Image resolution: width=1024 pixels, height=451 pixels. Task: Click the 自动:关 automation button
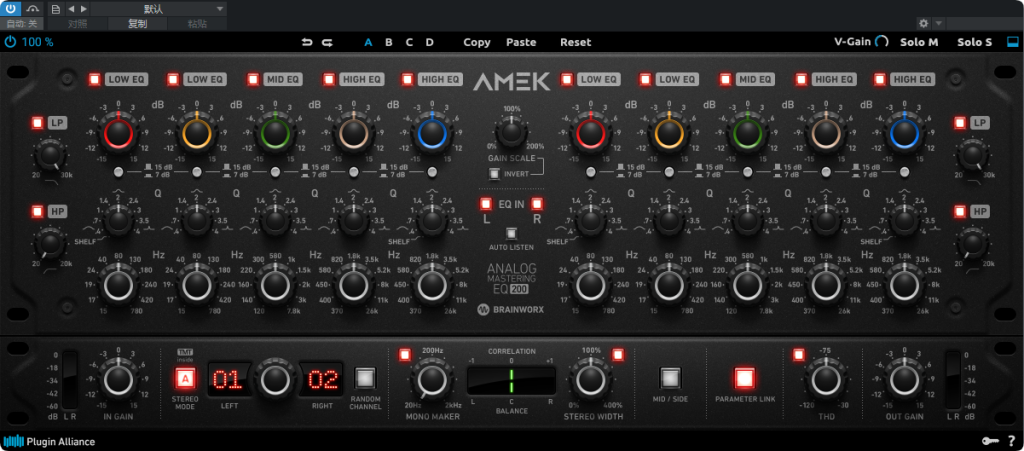tap(22, 24)
